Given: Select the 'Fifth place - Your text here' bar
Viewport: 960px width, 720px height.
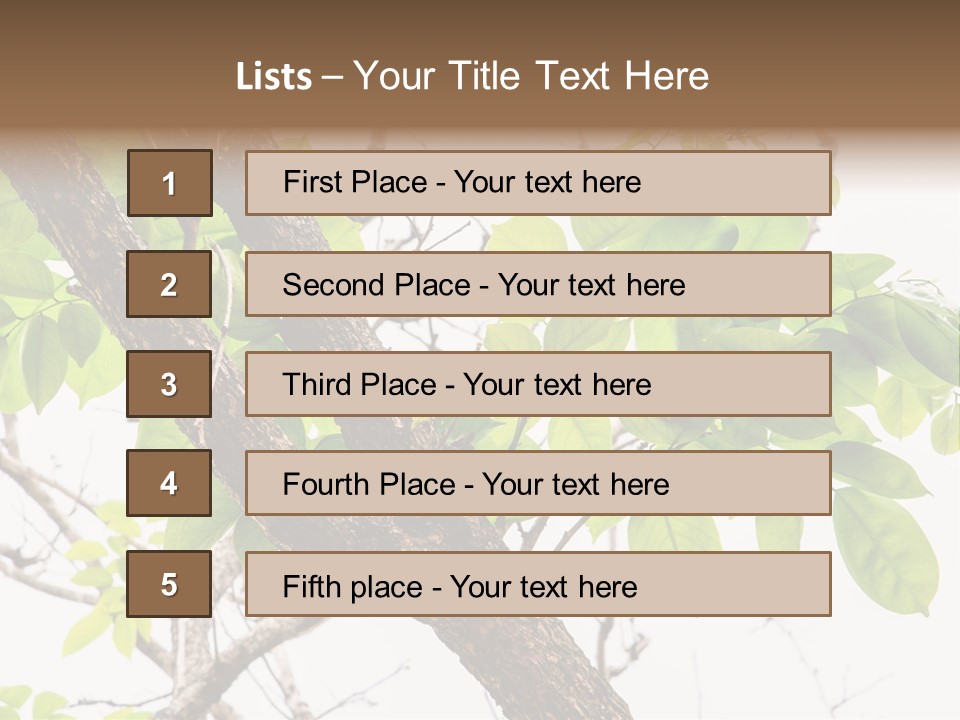Looking at the screenshot, I should pyautogui.click(x=538, y=585).
